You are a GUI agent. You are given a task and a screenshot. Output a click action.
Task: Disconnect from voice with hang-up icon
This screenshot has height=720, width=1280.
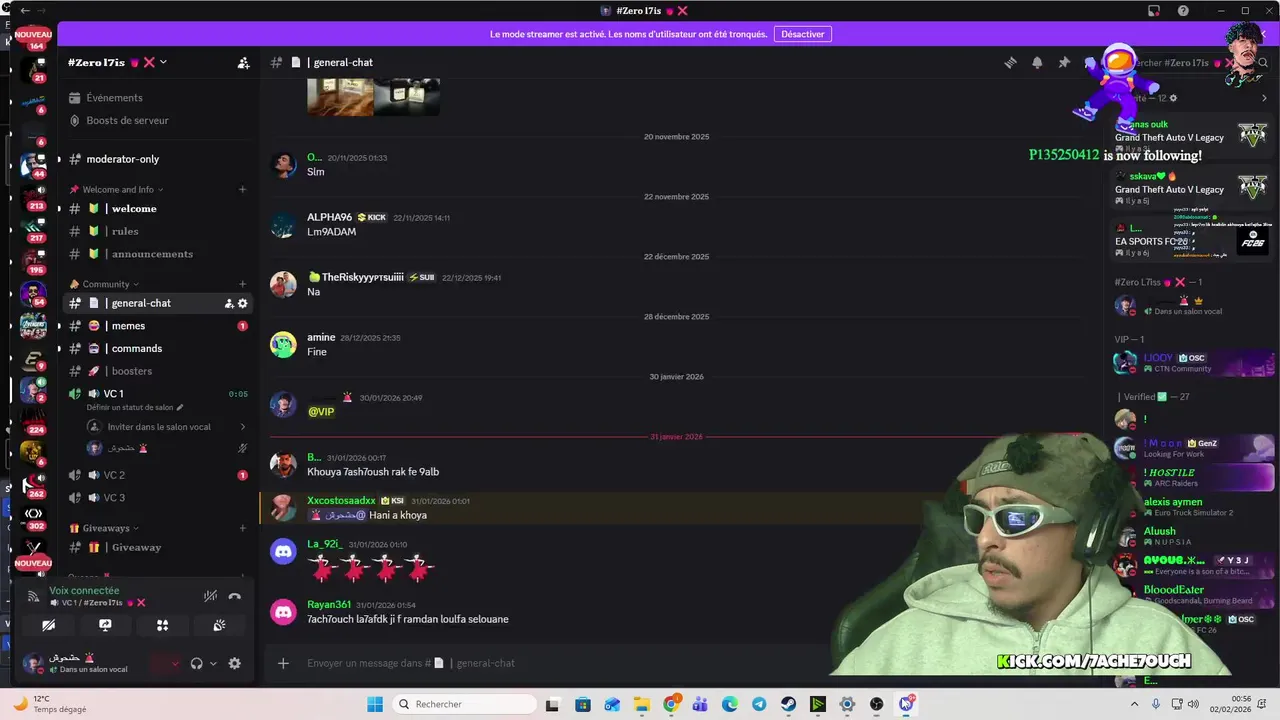coord(235,596)
